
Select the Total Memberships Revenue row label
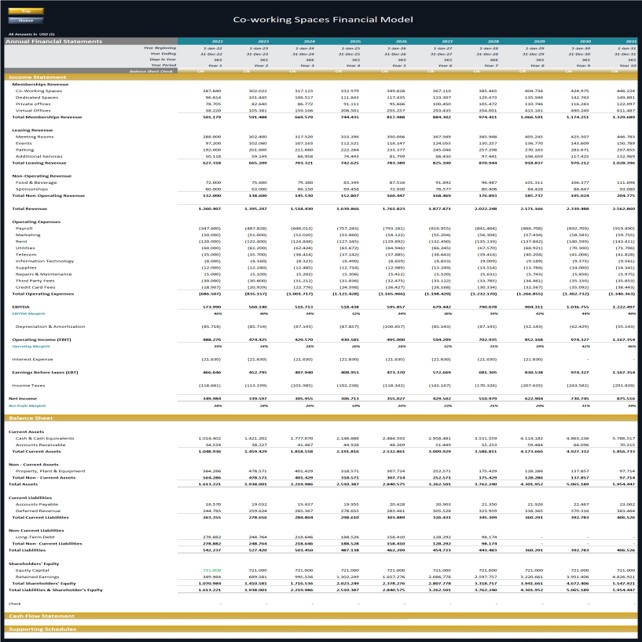(x=47, y=117)
